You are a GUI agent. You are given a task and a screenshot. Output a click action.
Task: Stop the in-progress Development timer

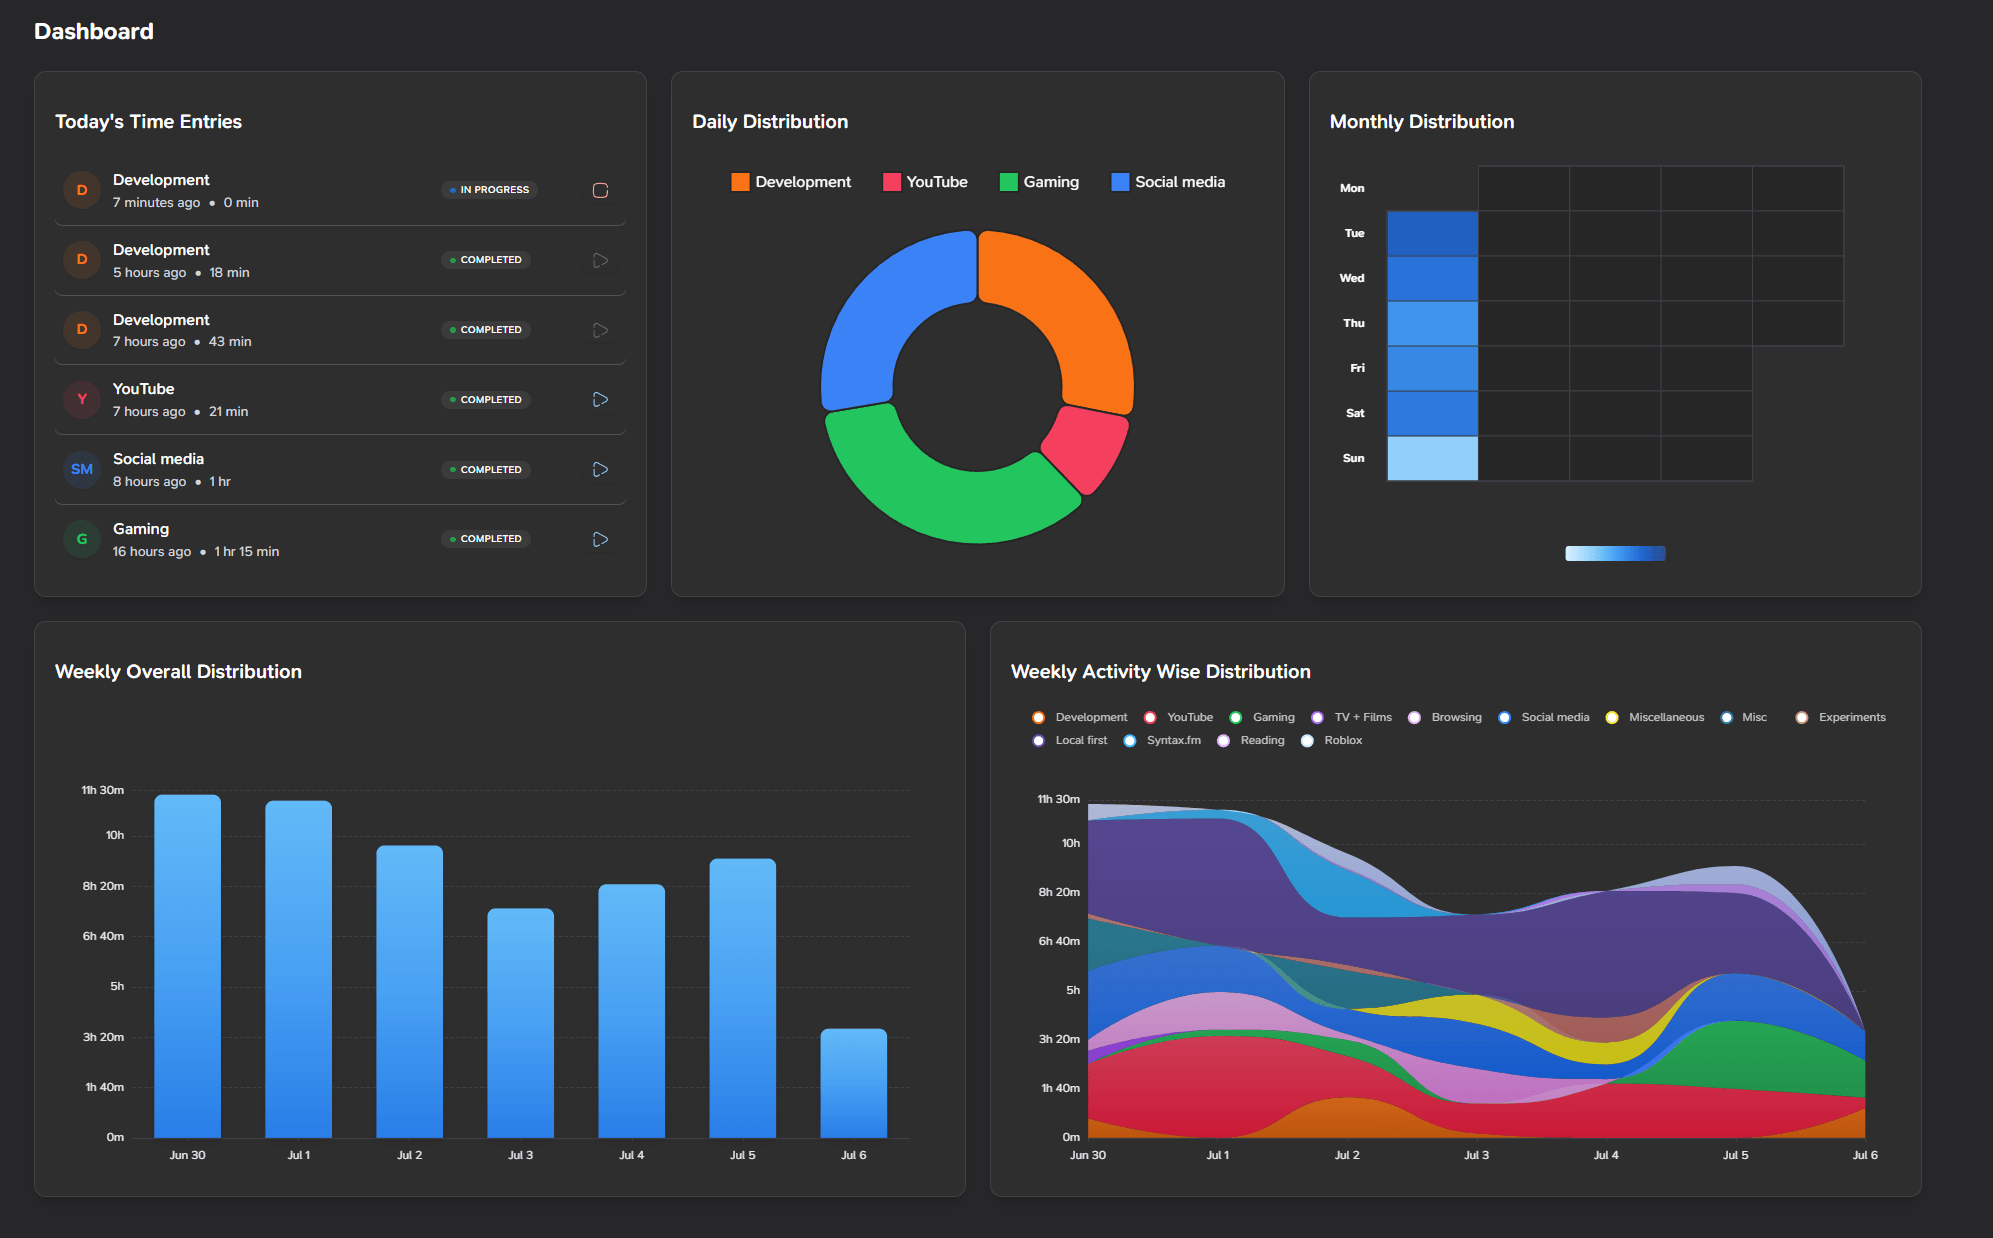tap(600, 190)
